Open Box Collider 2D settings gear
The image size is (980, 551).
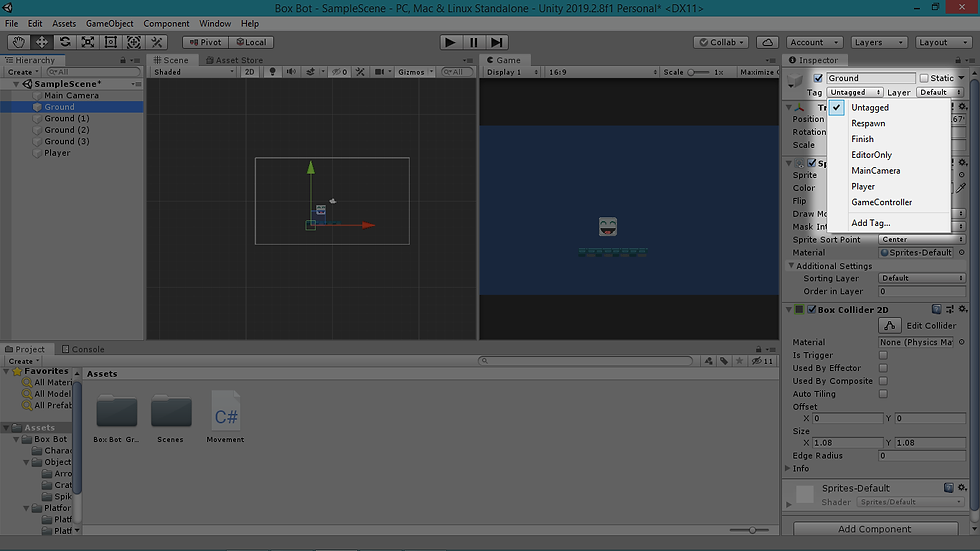[962, 309]
